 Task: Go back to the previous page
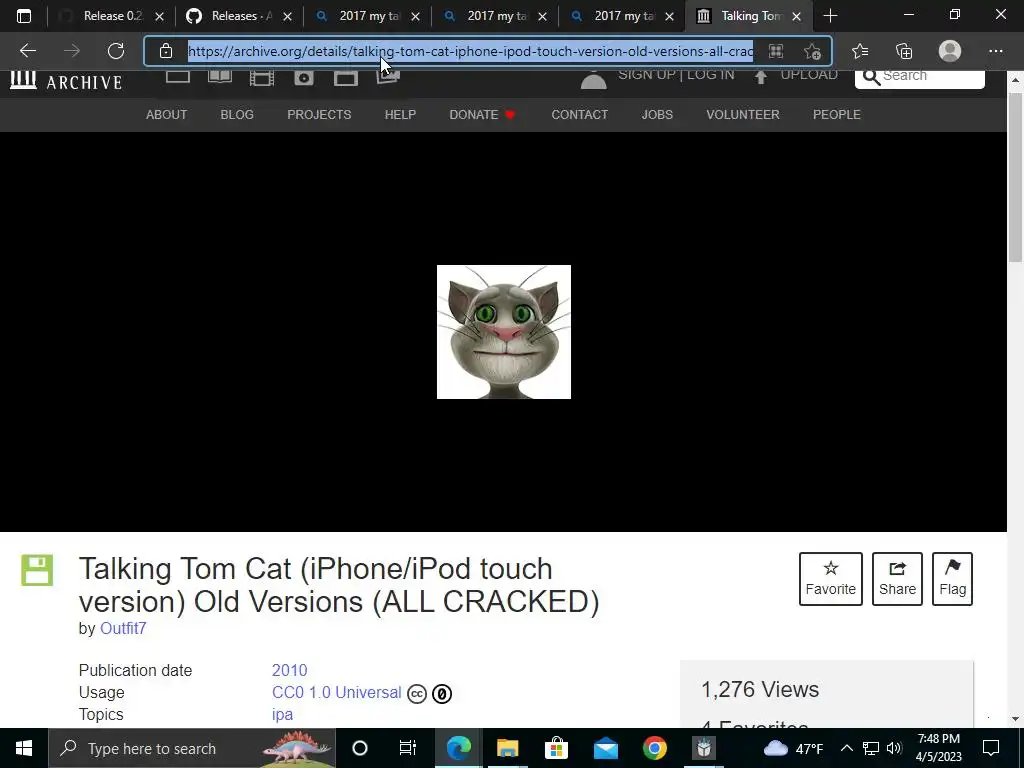pyautogui.click(x=27, y=51)
